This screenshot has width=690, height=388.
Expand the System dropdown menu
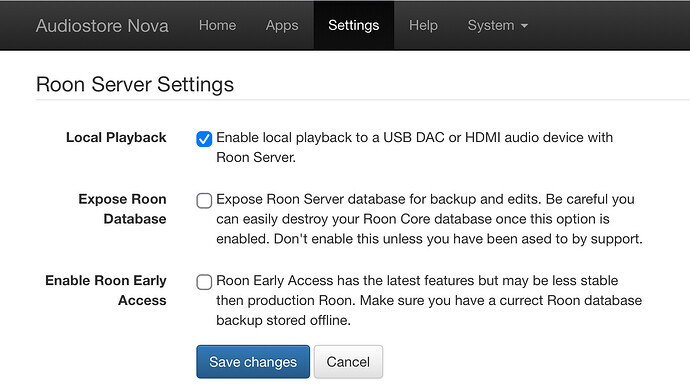[498, 26]
